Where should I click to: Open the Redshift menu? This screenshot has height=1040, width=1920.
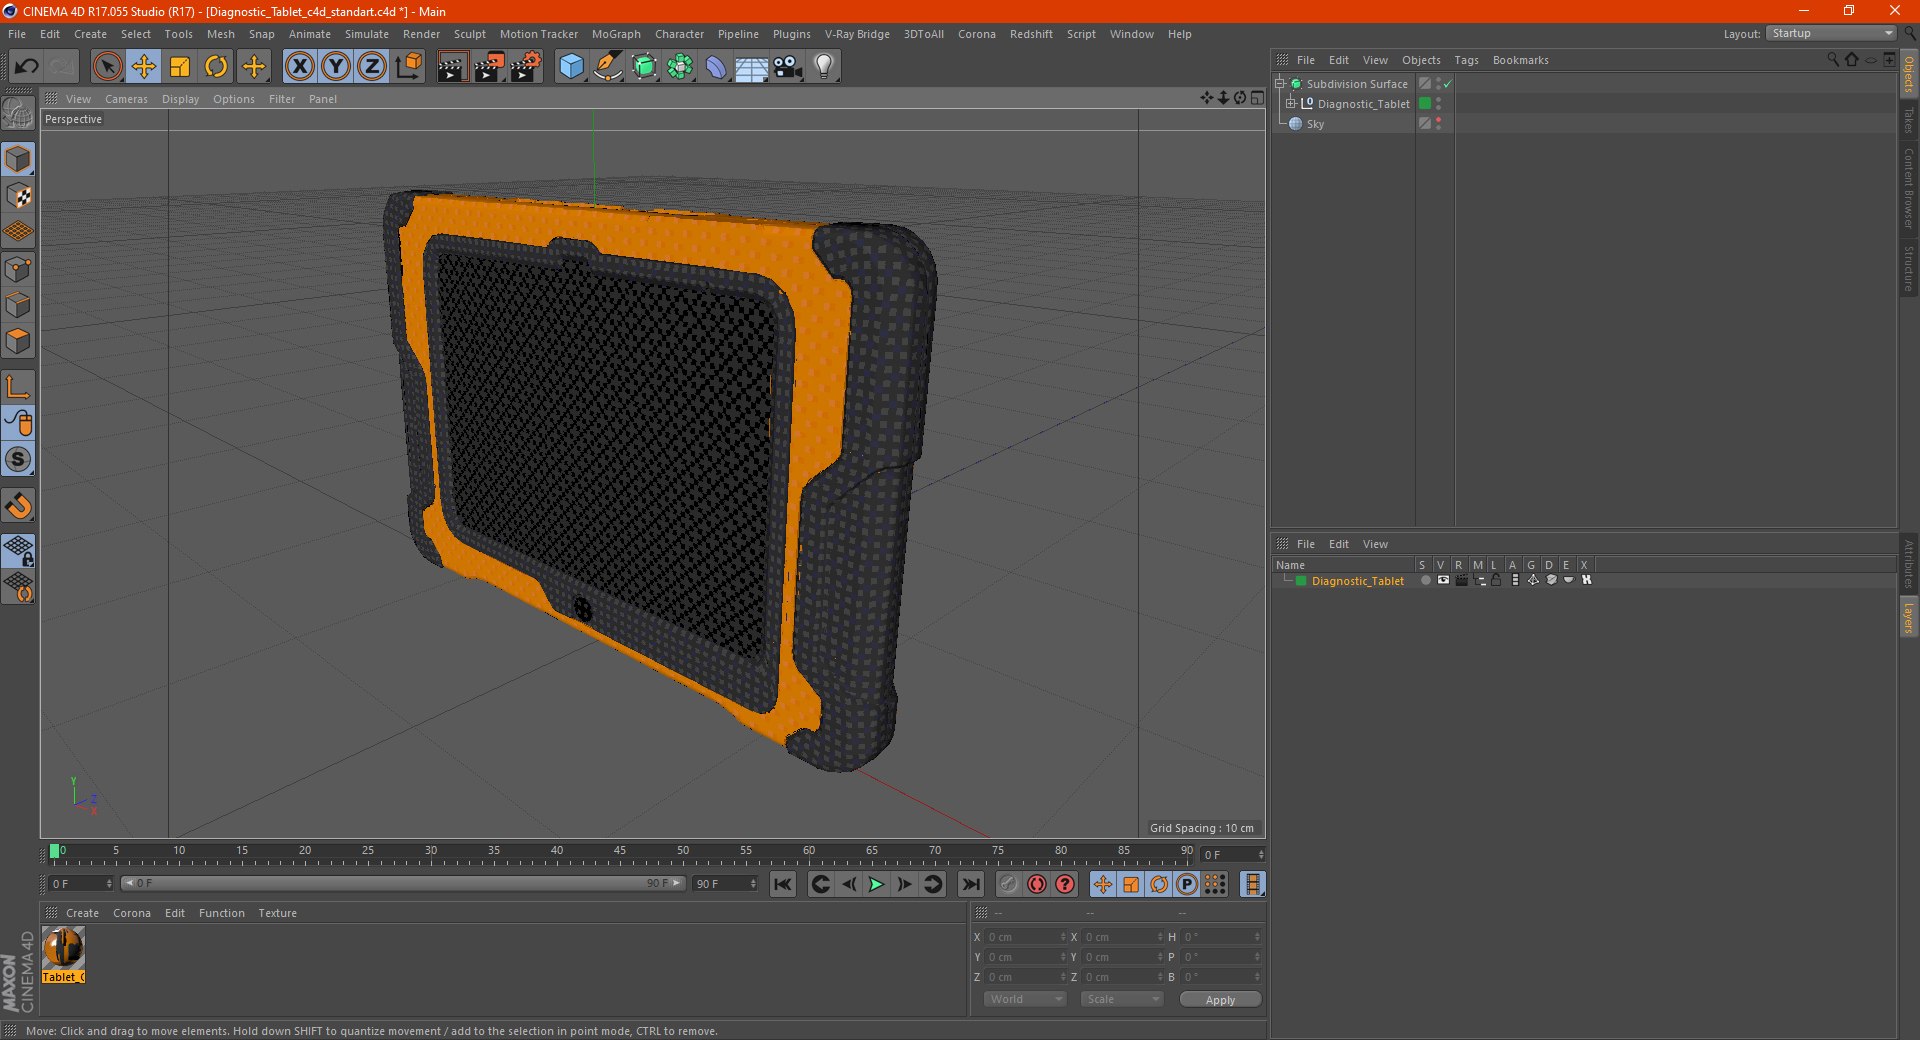pyautogui.click(x=1031, y=34)
